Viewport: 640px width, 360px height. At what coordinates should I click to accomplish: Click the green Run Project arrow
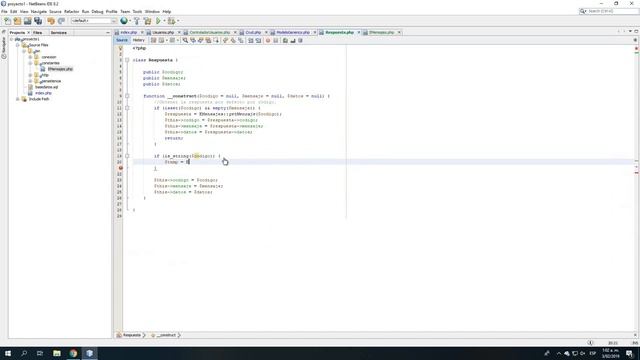click(x=158, y=21)
